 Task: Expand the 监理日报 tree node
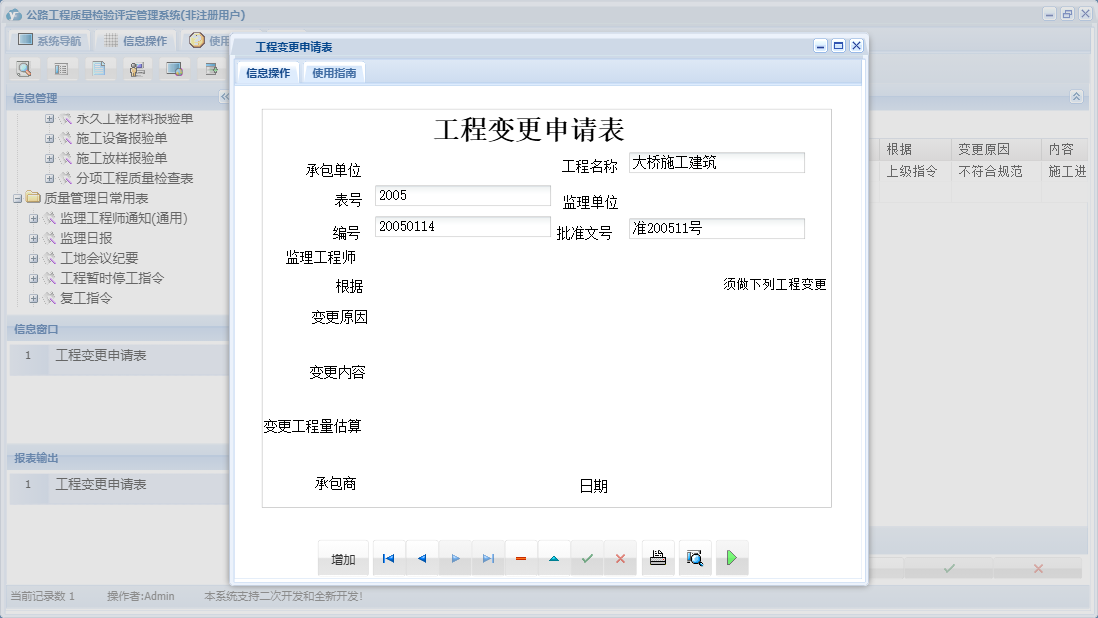[34, 237]
